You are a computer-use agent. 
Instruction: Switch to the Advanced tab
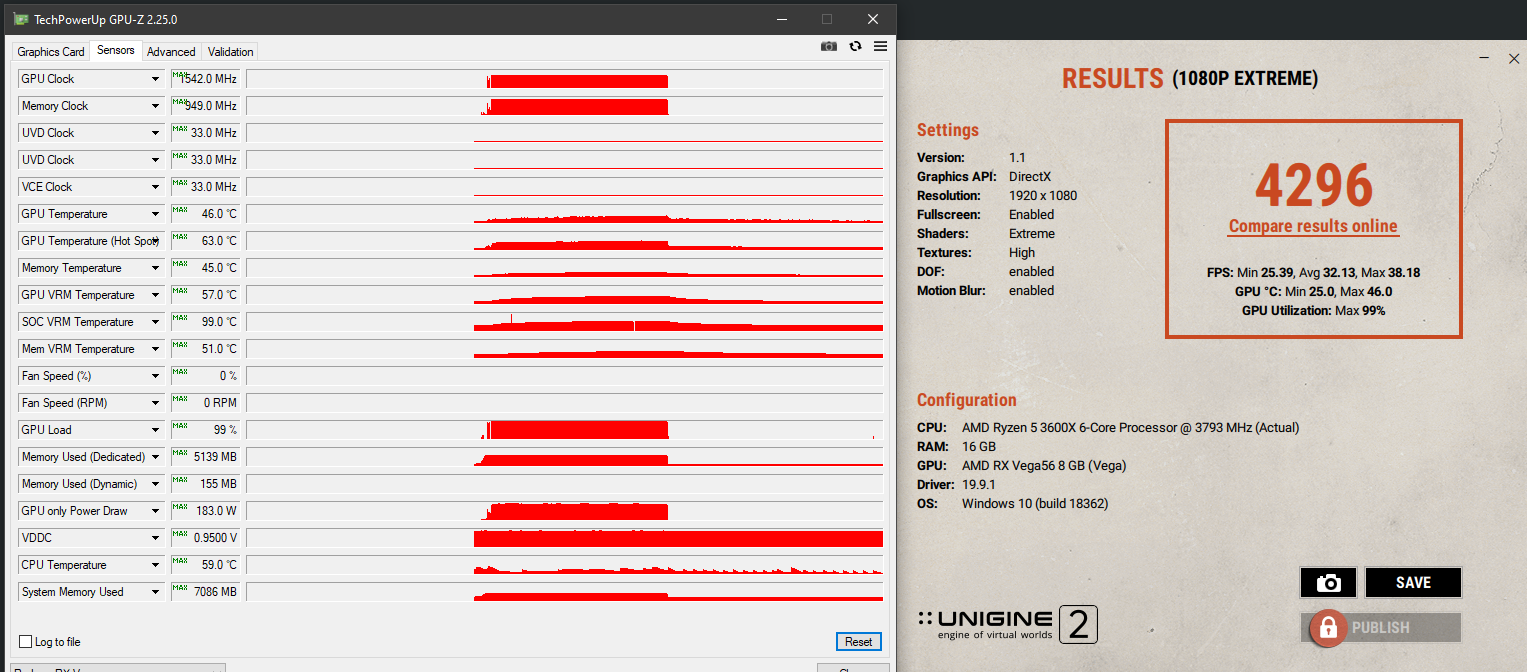pyautogui.click(x=171, y=52)
